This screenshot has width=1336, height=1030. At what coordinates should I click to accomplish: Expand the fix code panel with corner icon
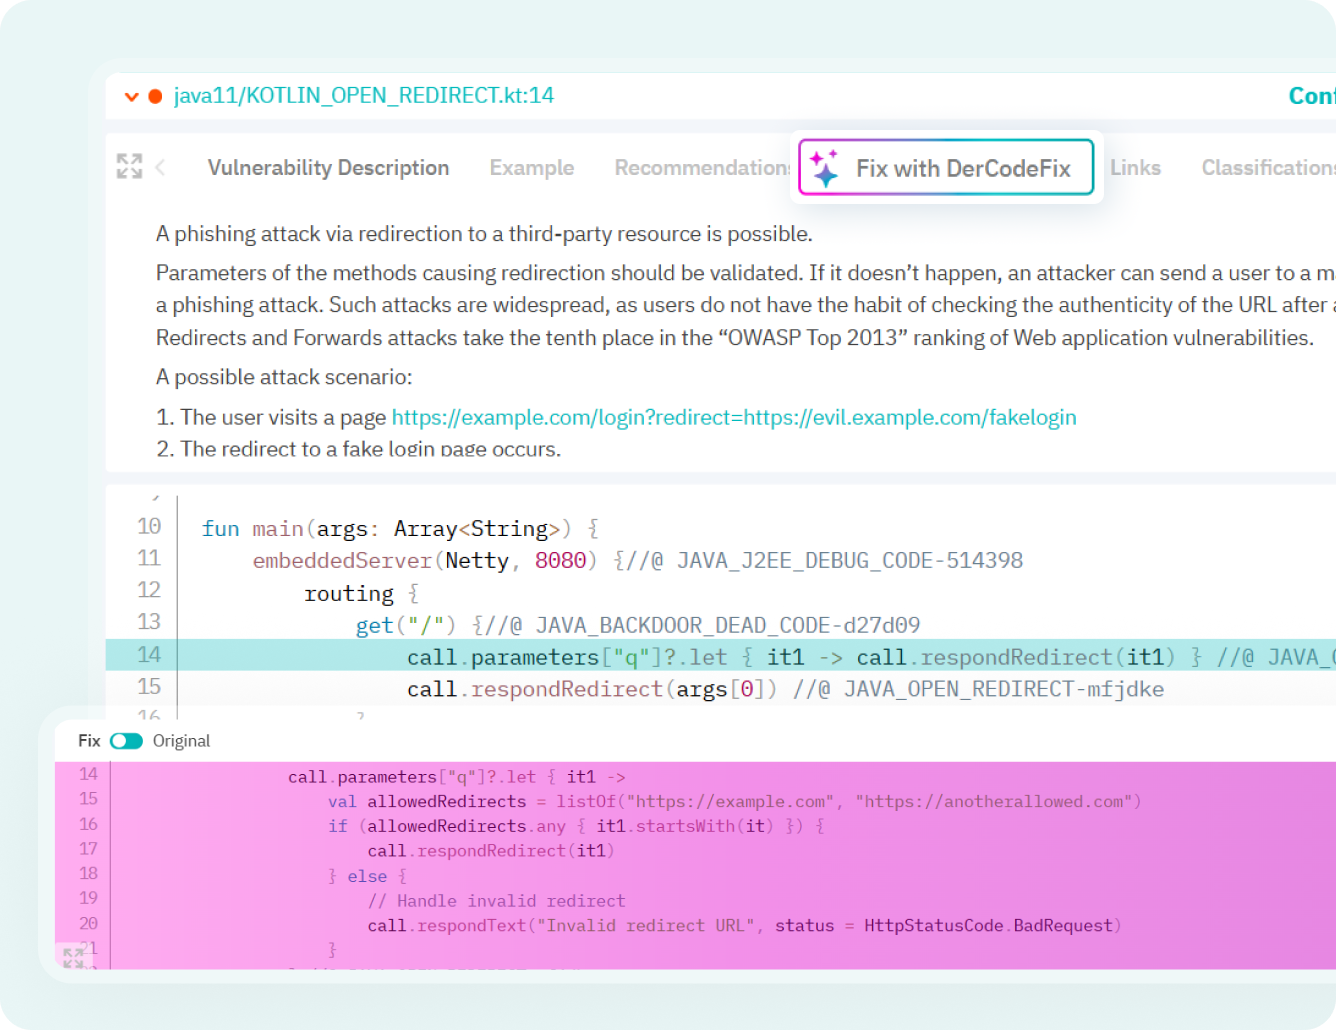(73, 957)
